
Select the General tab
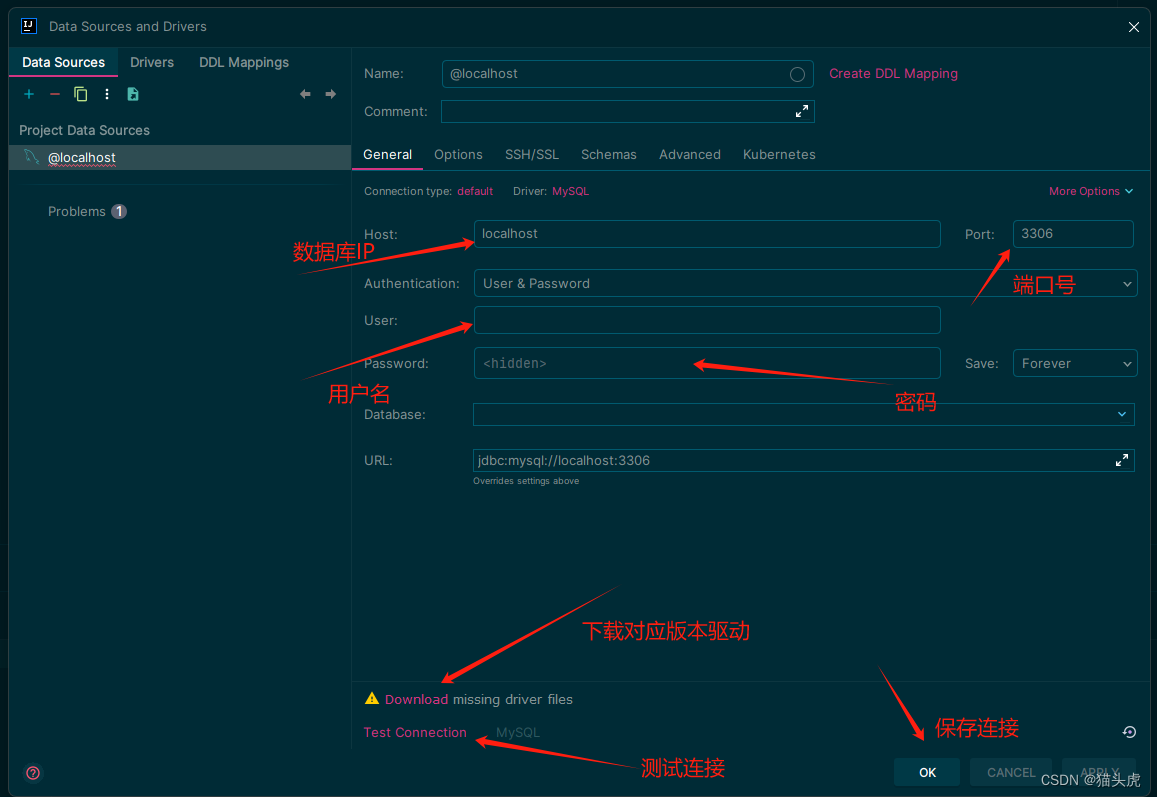coord(387,154)
